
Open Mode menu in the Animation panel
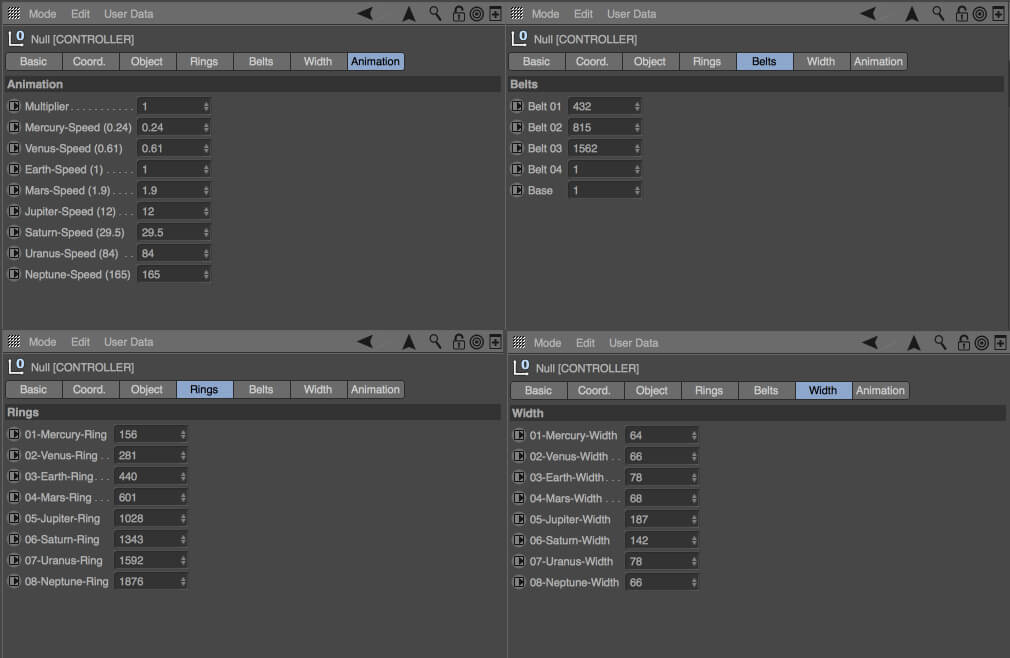click(x=43, y=14)
